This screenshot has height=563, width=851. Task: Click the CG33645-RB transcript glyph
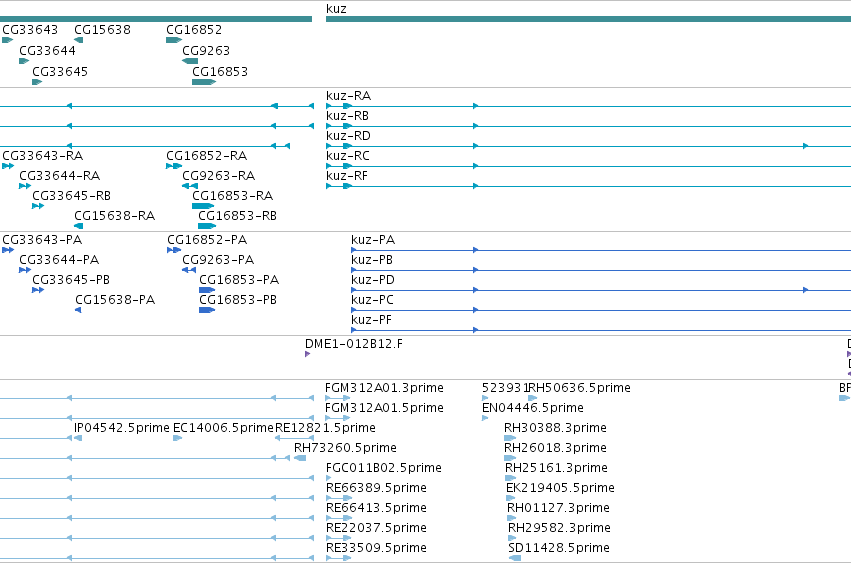[x=38, y=206]
